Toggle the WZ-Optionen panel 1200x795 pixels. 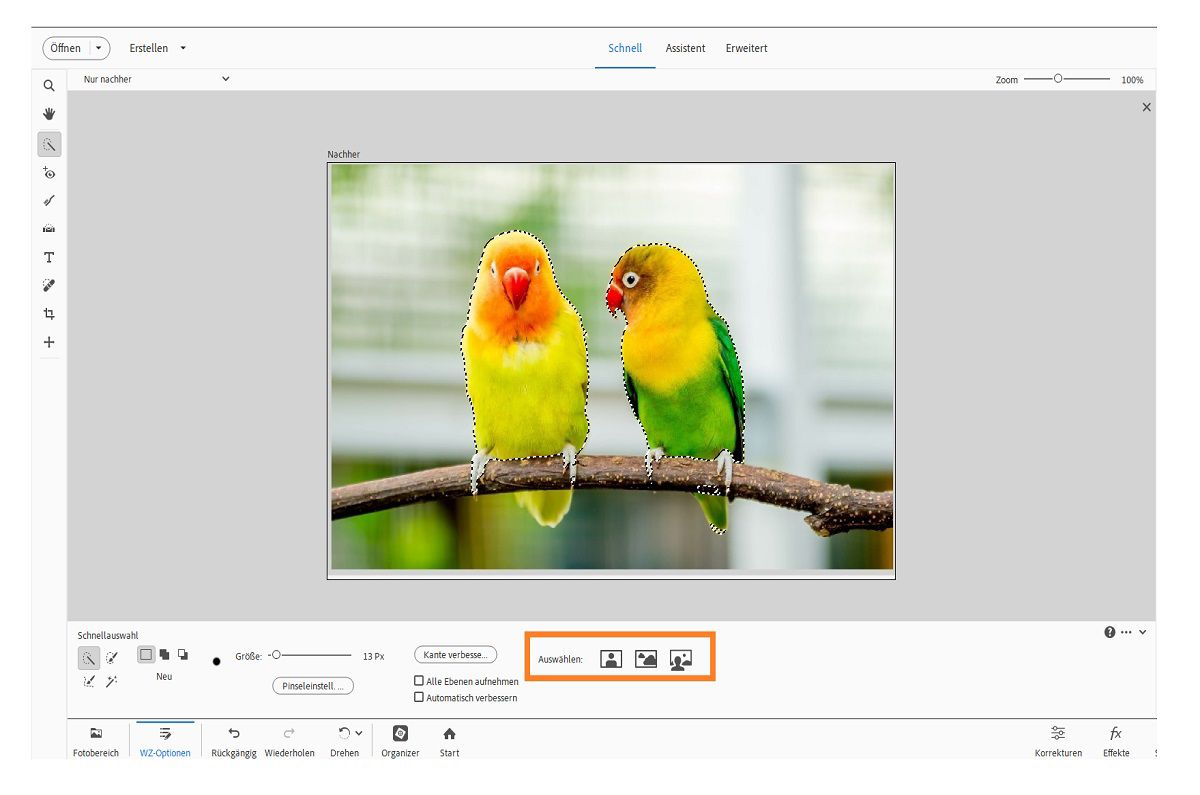coord(165,740)
